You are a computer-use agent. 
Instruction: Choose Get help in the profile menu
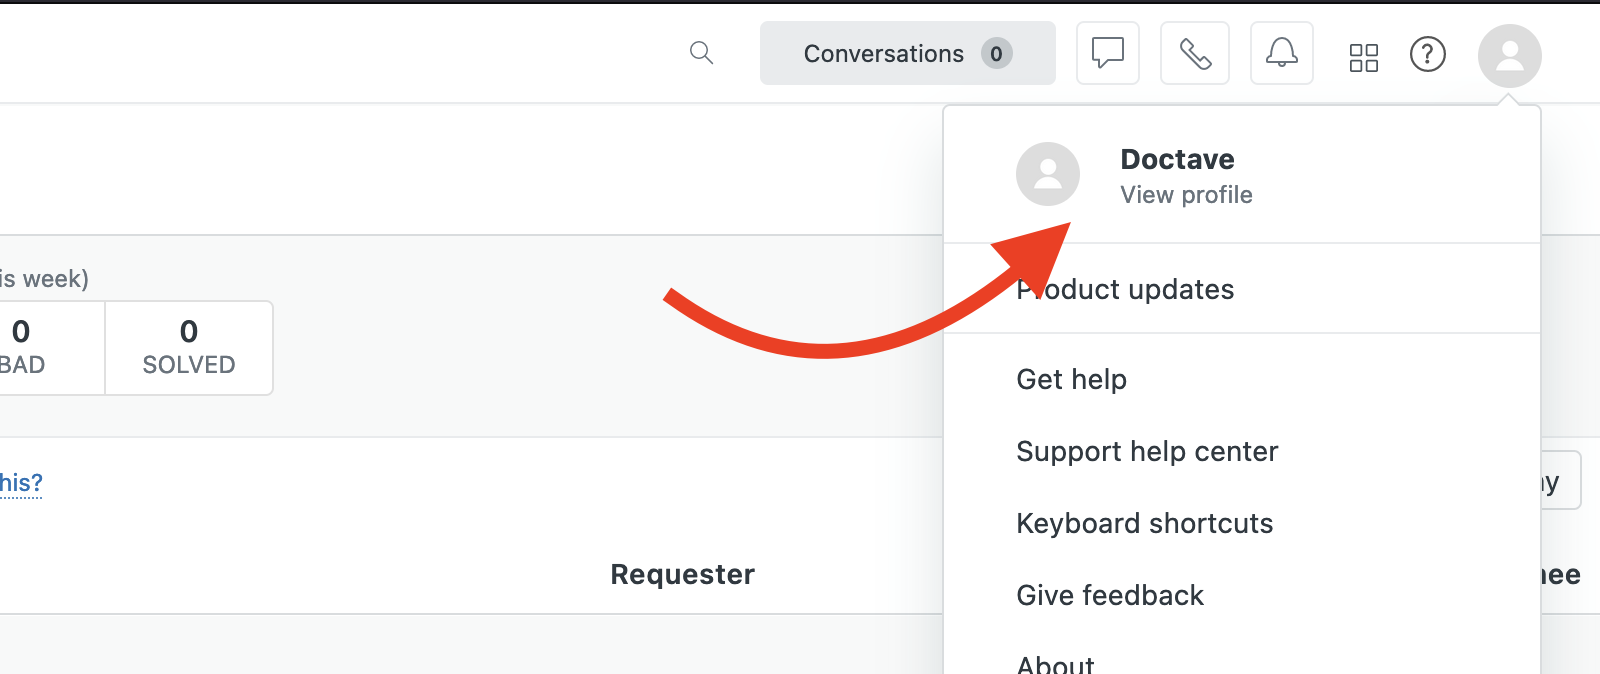(1071, 380)
